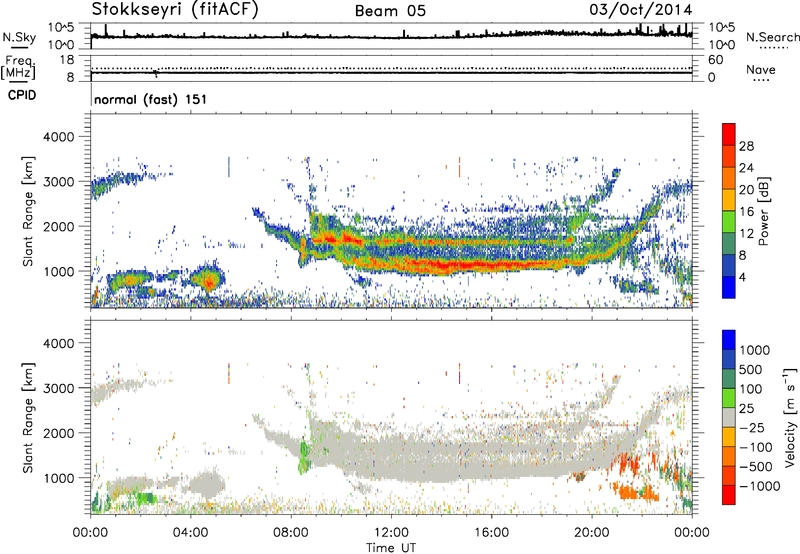Screen dimensions: 800x554
Task: Click velocity colorbar value 100
Action: (751, 389)
